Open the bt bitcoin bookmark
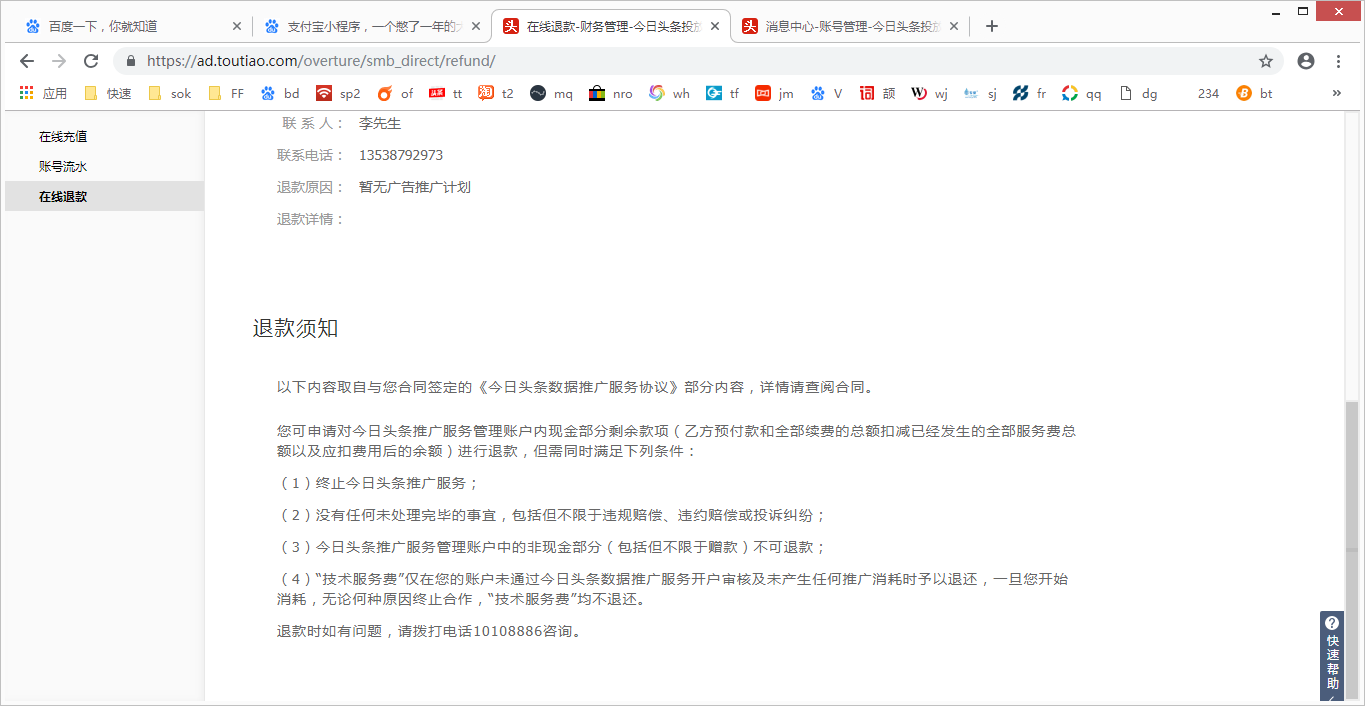1365x706 pixels. tap(1255, 93)
